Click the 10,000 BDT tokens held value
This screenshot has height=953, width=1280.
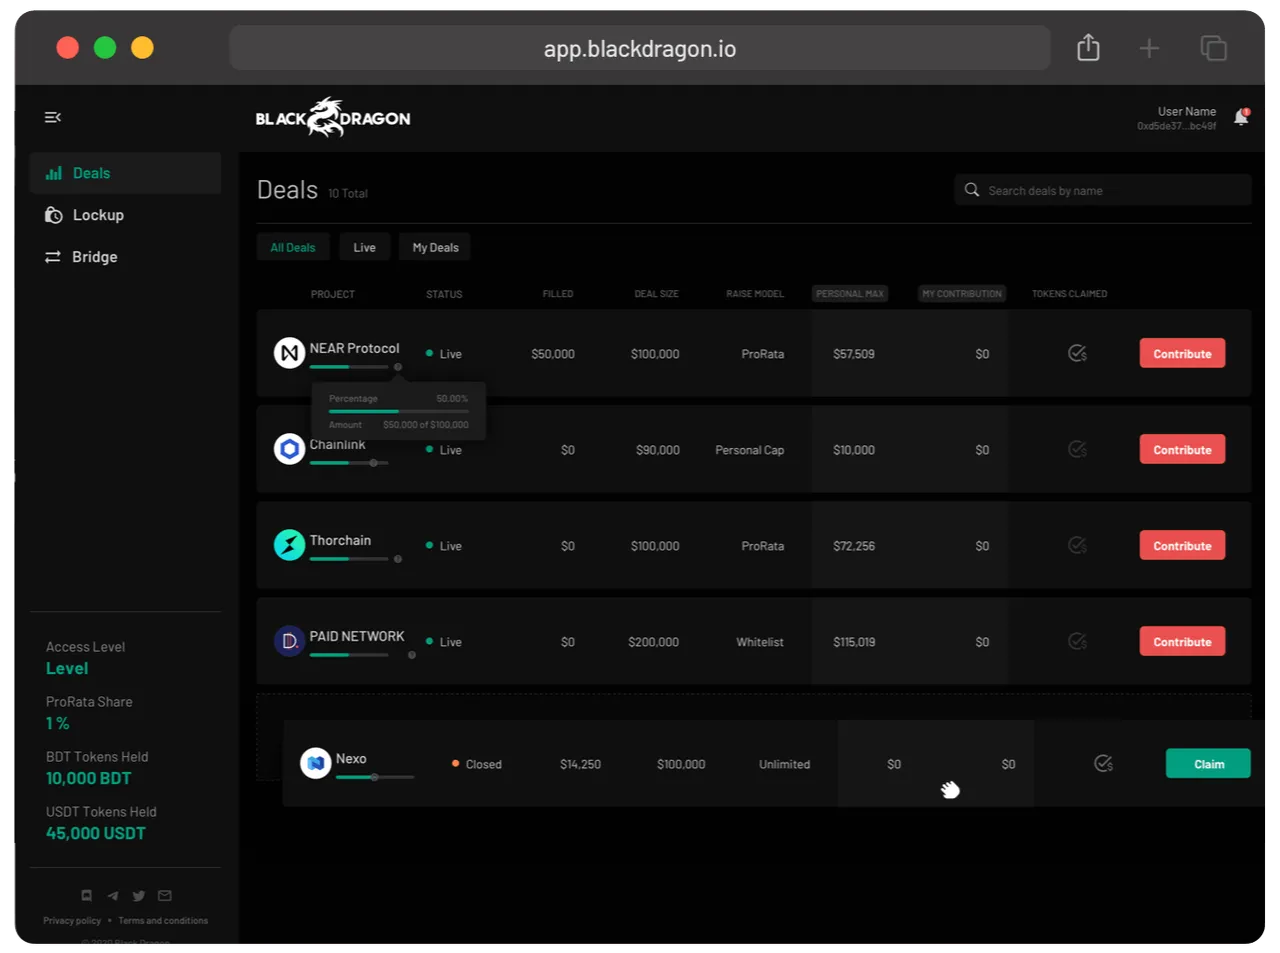pos(89,778)
